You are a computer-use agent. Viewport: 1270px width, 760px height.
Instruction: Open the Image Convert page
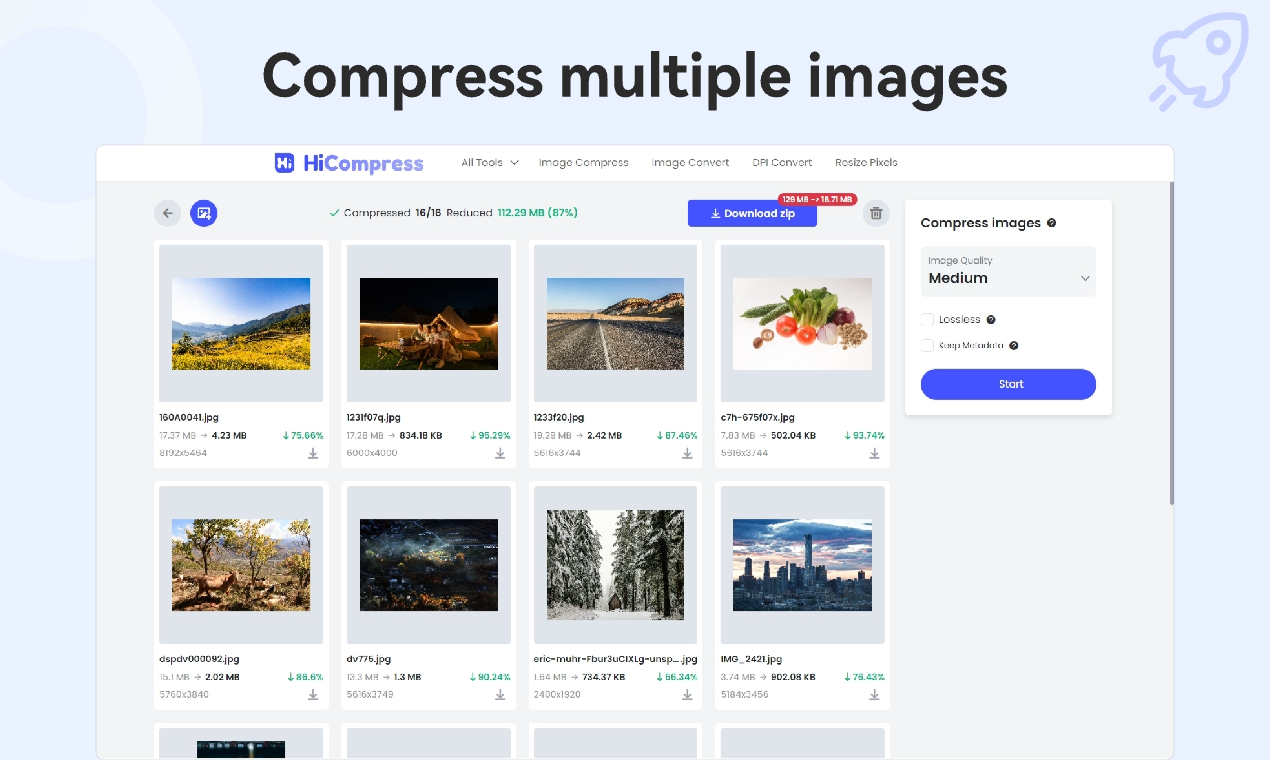tap(690, 162)
